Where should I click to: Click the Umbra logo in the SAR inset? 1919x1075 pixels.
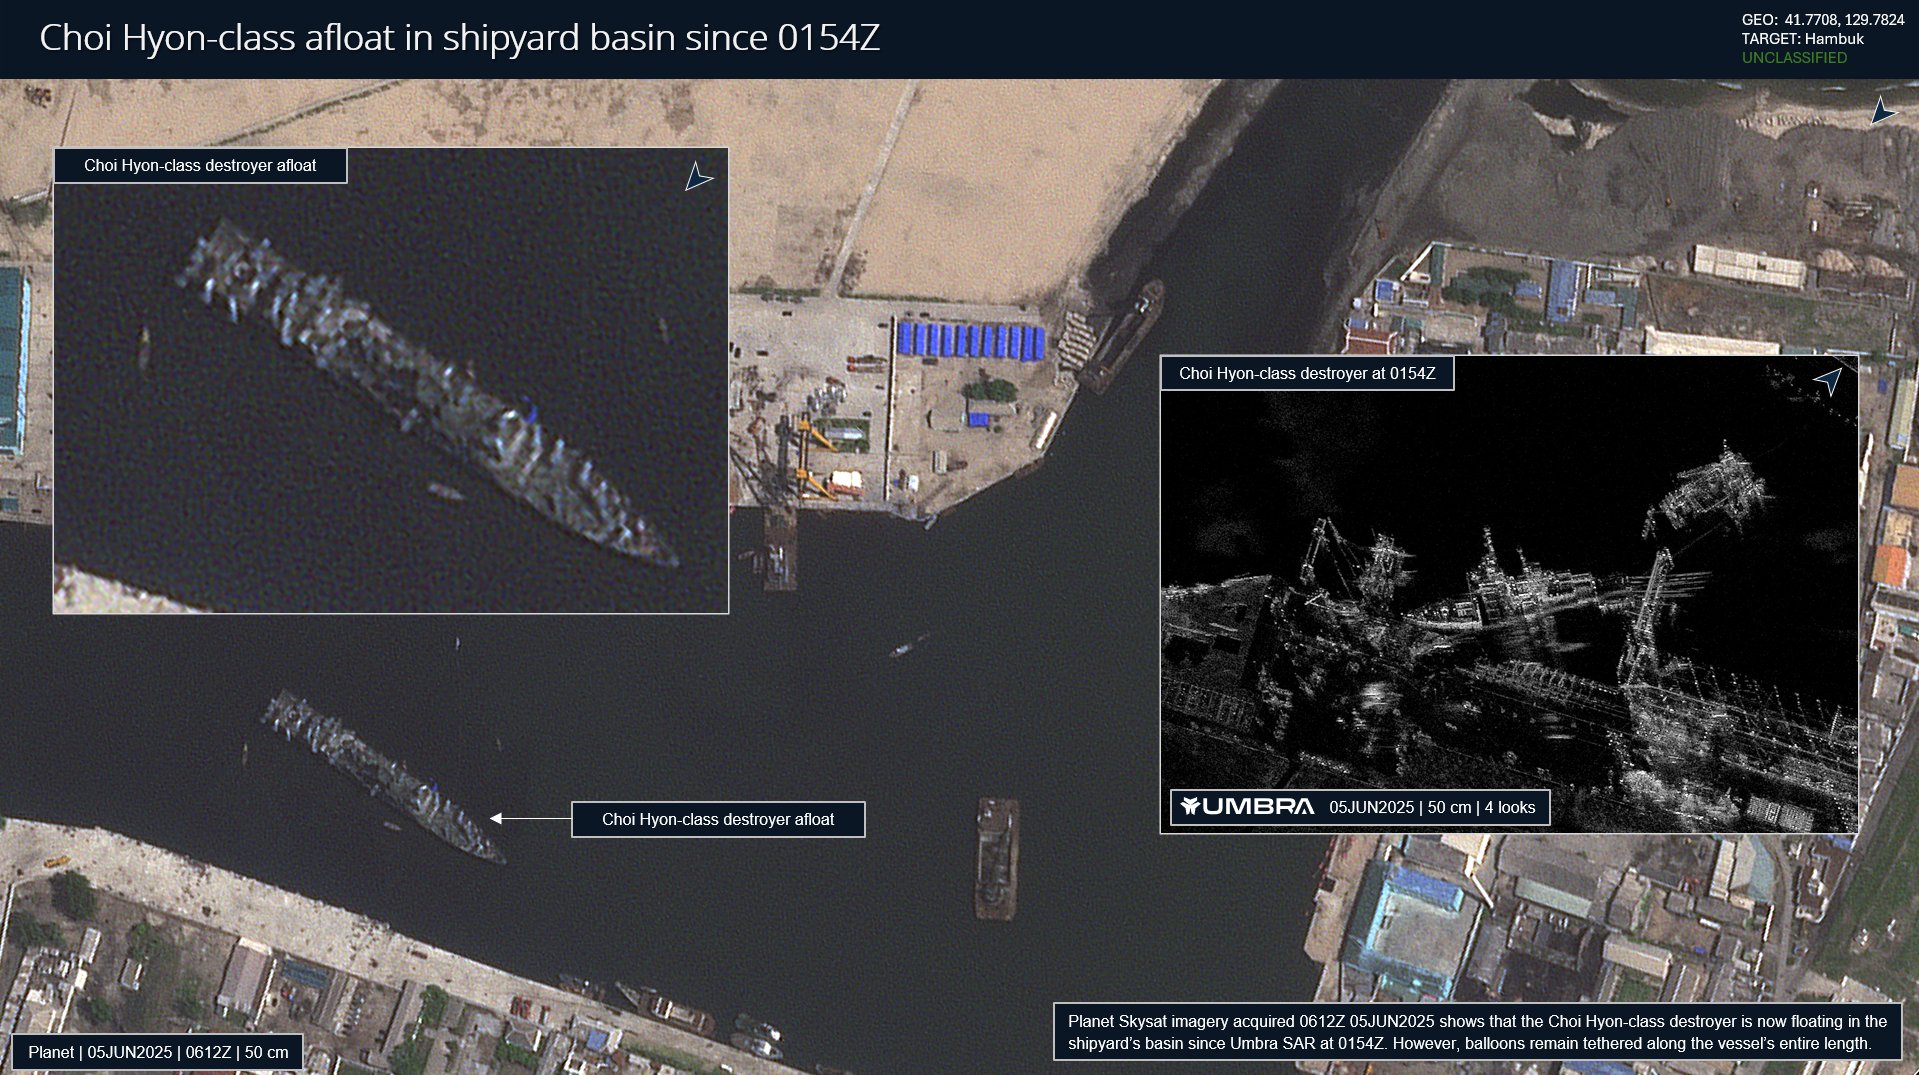tap(1247, 807)
